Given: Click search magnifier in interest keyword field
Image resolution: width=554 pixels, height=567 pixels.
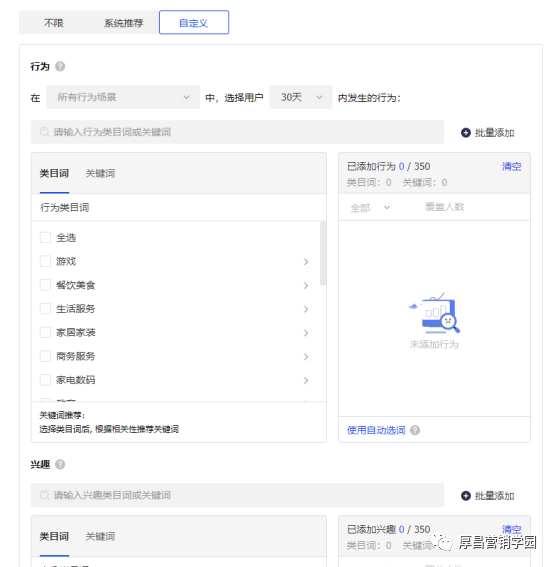Looking at the screenshot, I should [x=44, y=495].
